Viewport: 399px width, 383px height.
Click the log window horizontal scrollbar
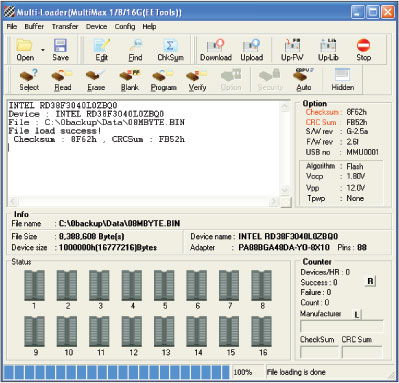click(143, 202)
